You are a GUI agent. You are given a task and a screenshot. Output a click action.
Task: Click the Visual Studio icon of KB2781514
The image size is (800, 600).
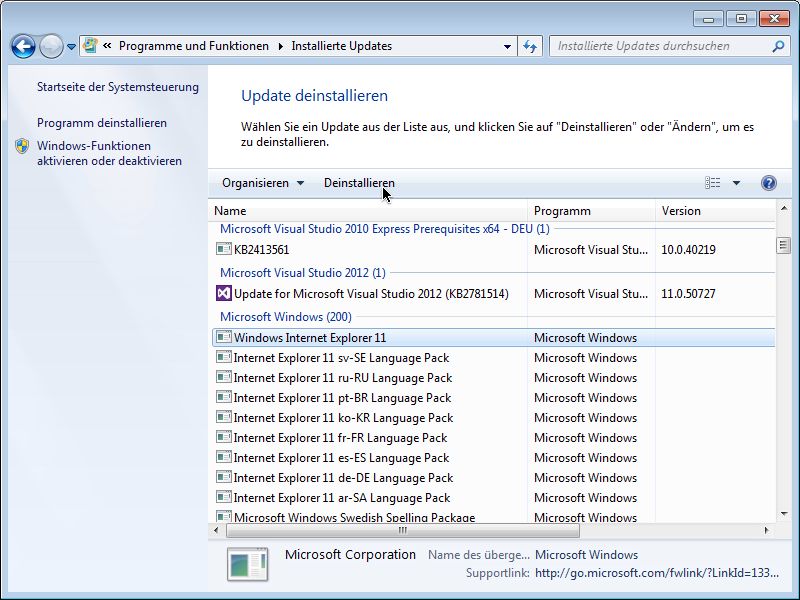click(223, 293)
